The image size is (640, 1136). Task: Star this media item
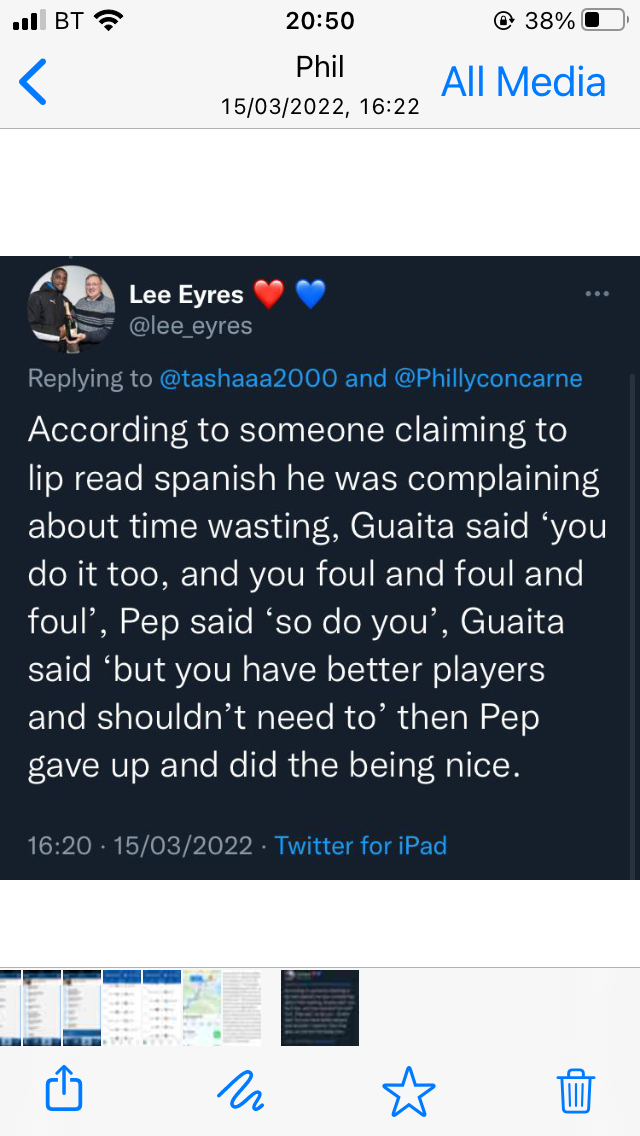410,1089
